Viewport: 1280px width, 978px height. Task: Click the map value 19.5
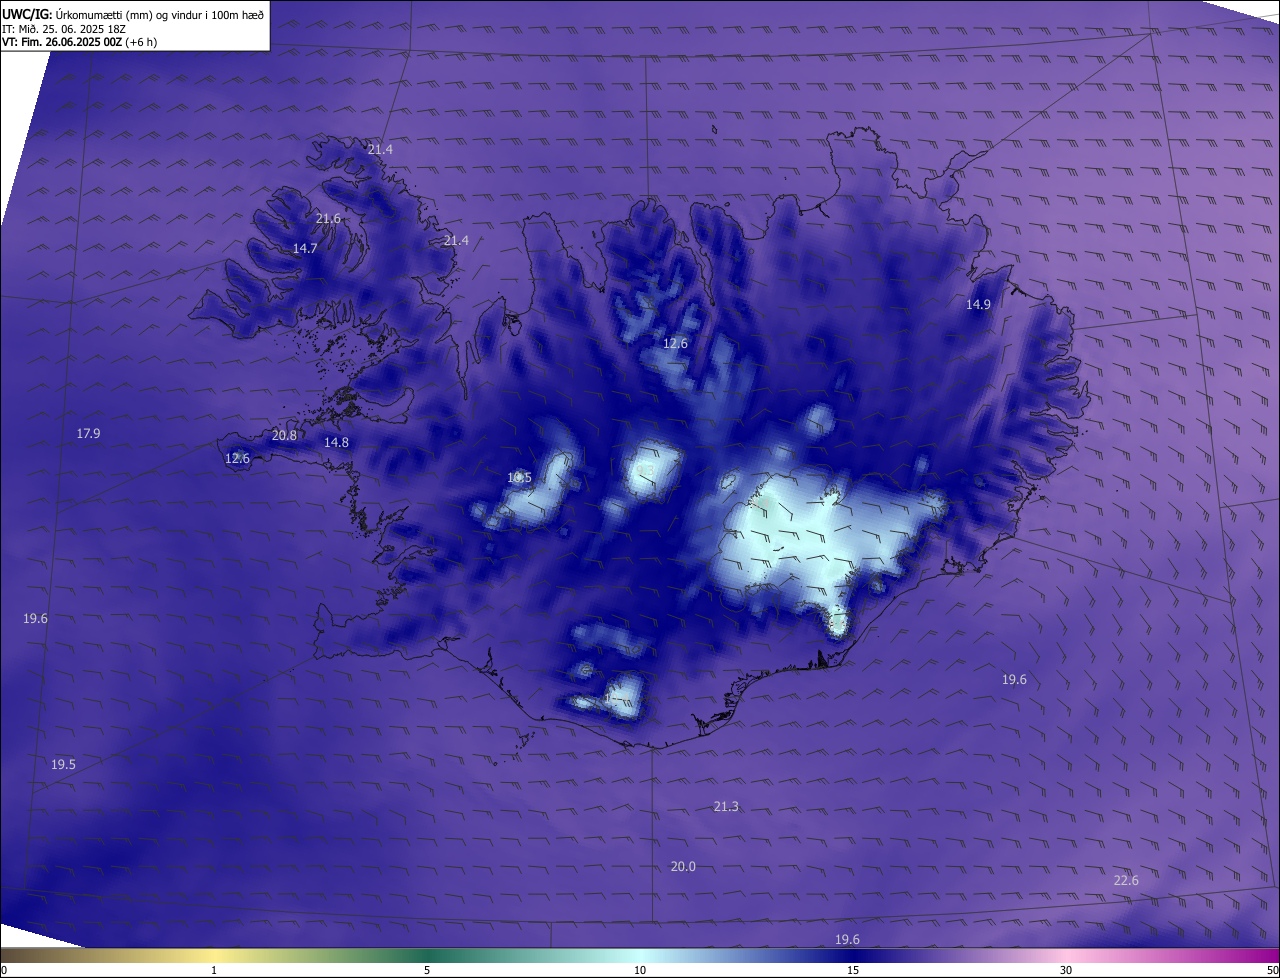coord(63,764)
